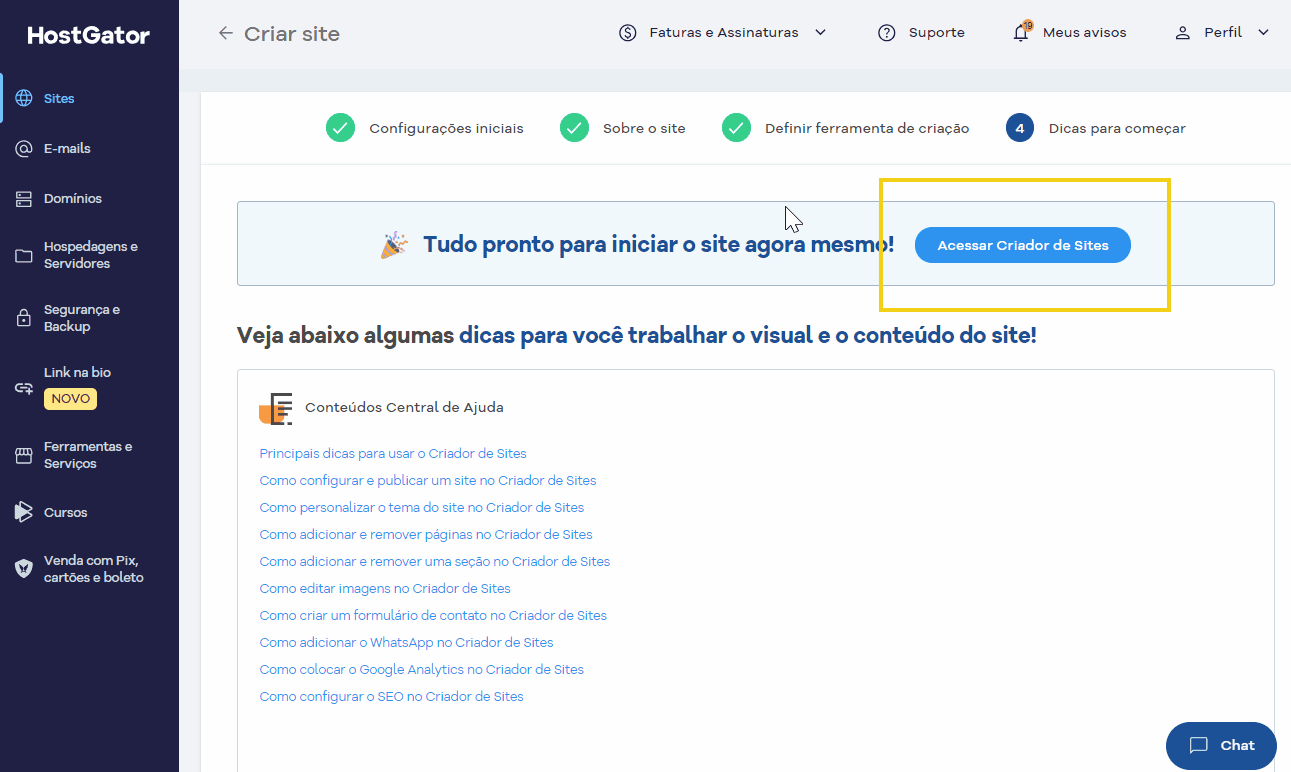
Task: Open Como colocar o Google Analytics link
Action: pos(422,669)
